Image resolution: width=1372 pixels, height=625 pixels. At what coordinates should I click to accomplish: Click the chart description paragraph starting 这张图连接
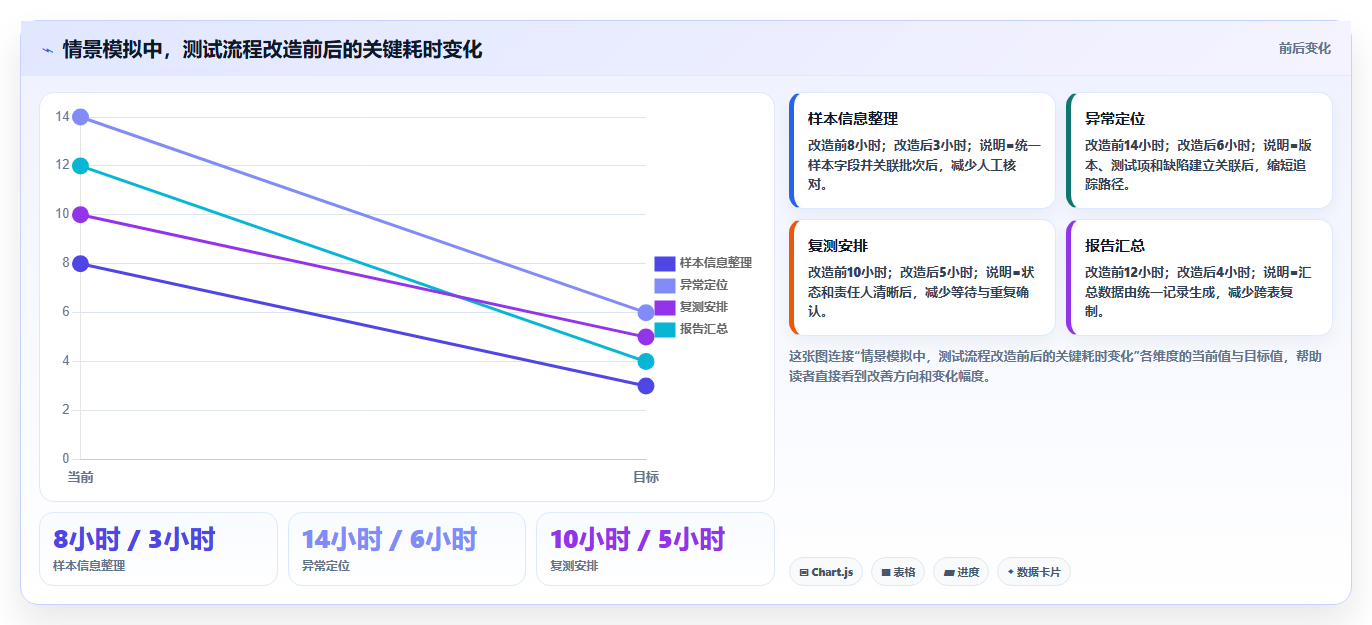(1056, 366)
